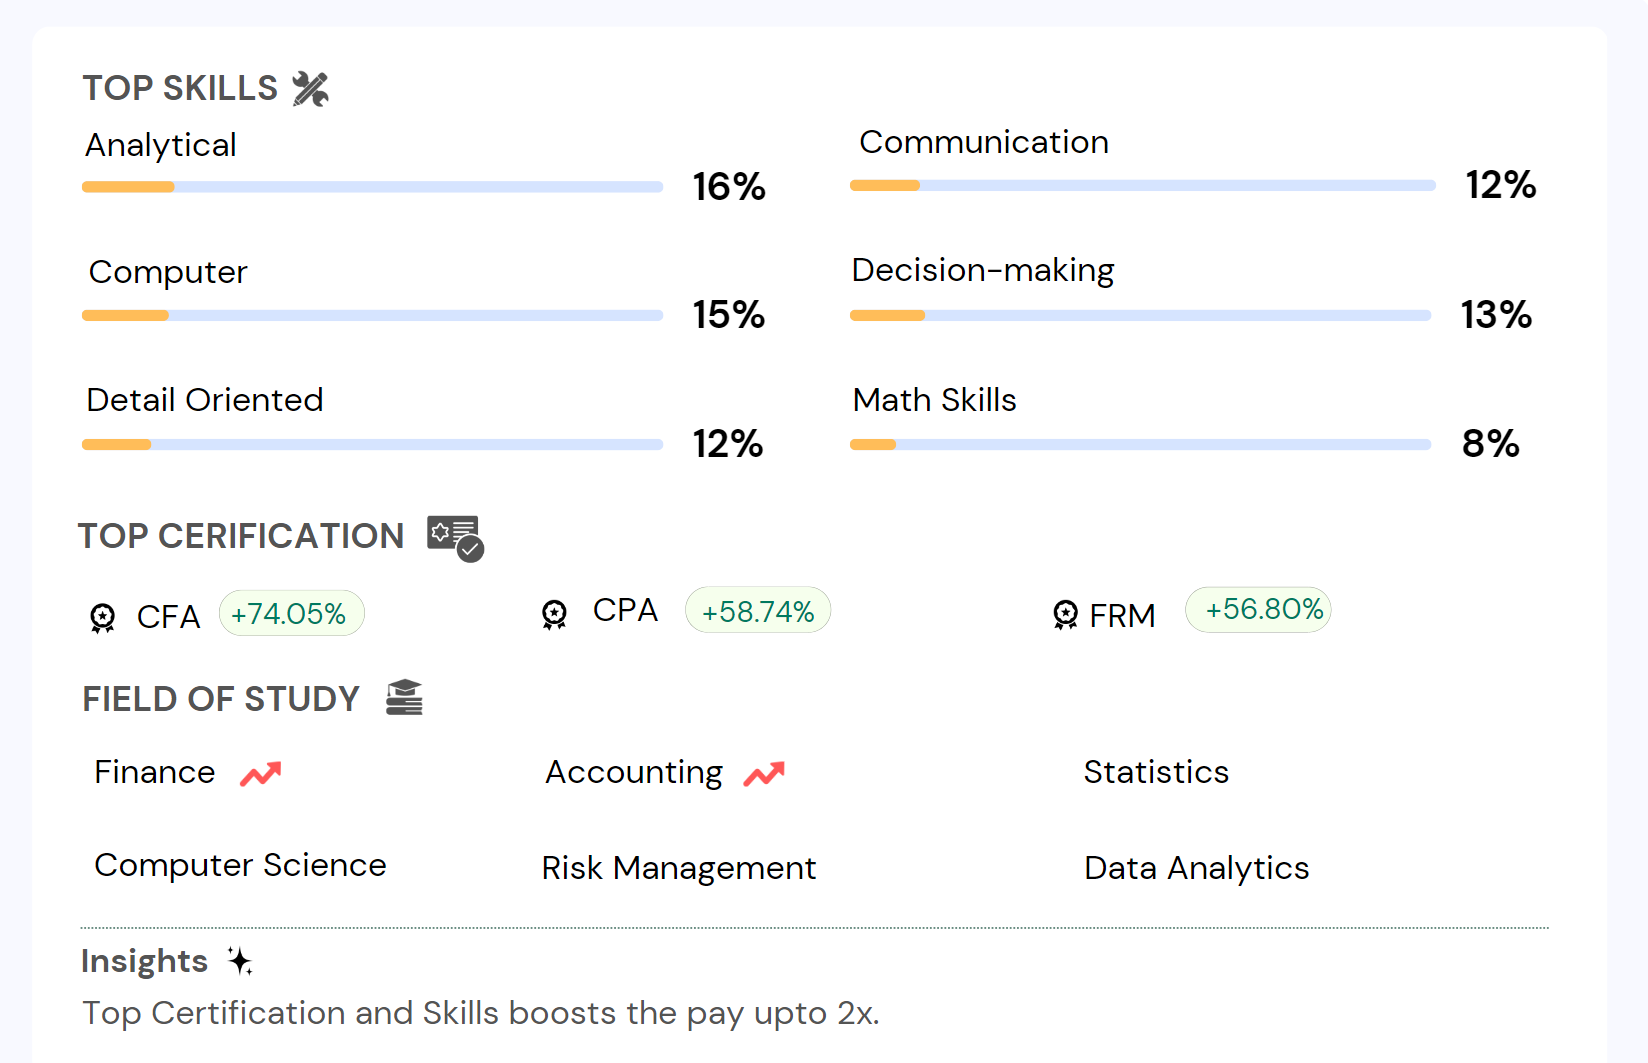Viewport: 1648px width, 1063px height.
Task: Click the Top Skills tools icon
Action: (310, 89)
